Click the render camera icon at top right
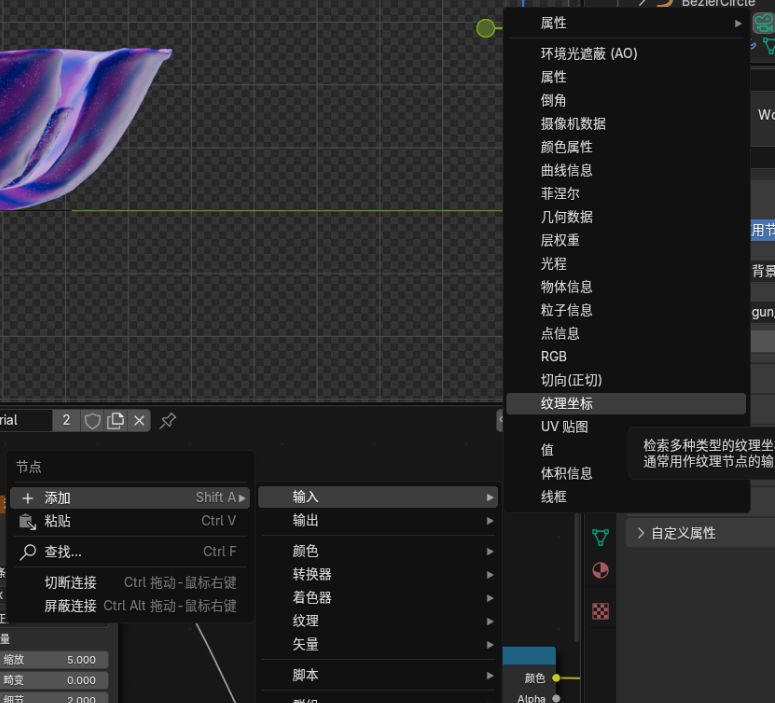The height and width of the screenshot is (703, 775). pyautogui.click(x=764, y=23)
